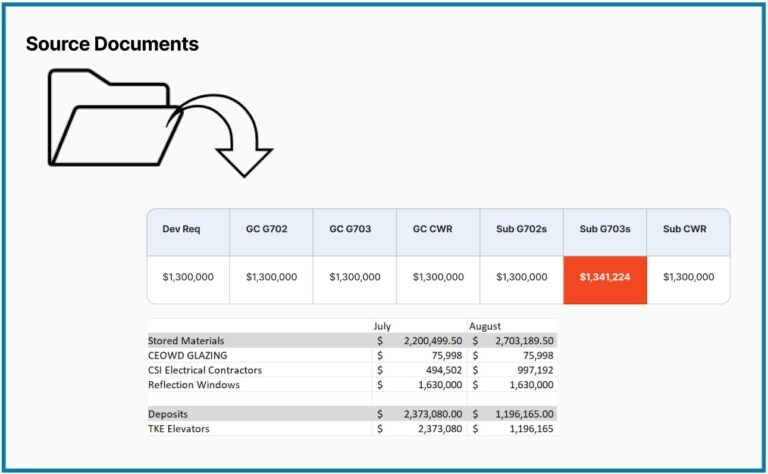Click the highlighted $1,341,224 red cell
The height and width of the screenshot is (474, 768).
click(605, 280)
